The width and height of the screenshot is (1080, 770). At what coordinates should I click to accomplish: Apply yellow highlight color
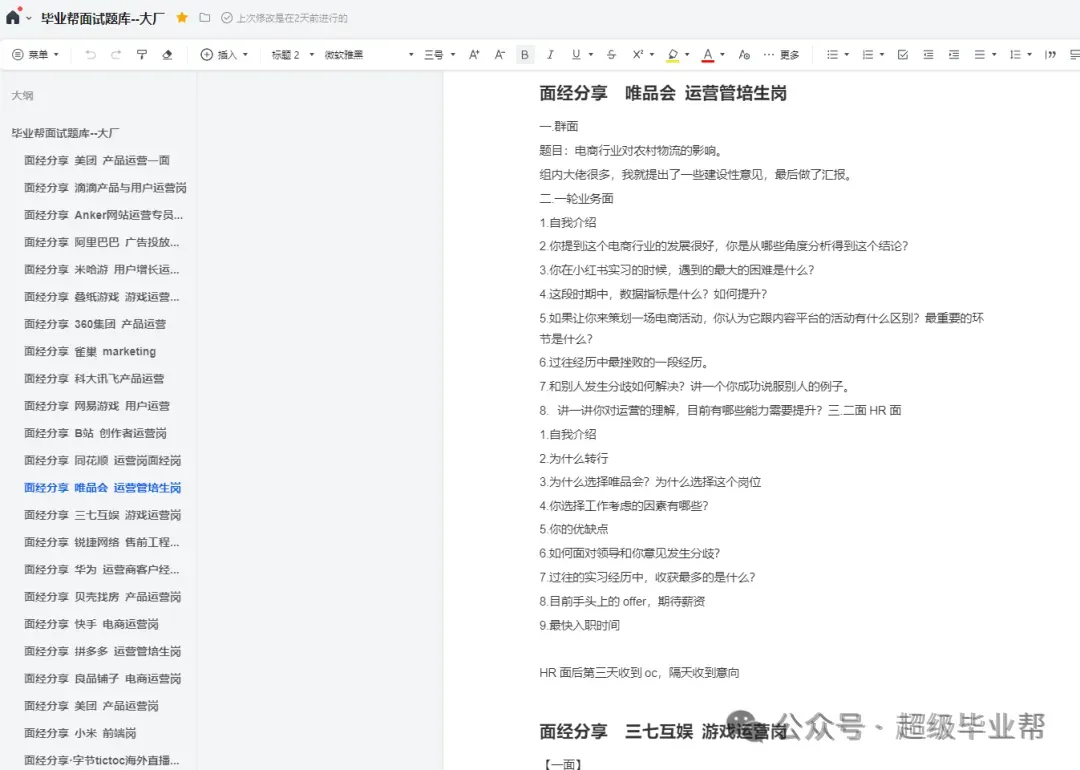(673, 55)
